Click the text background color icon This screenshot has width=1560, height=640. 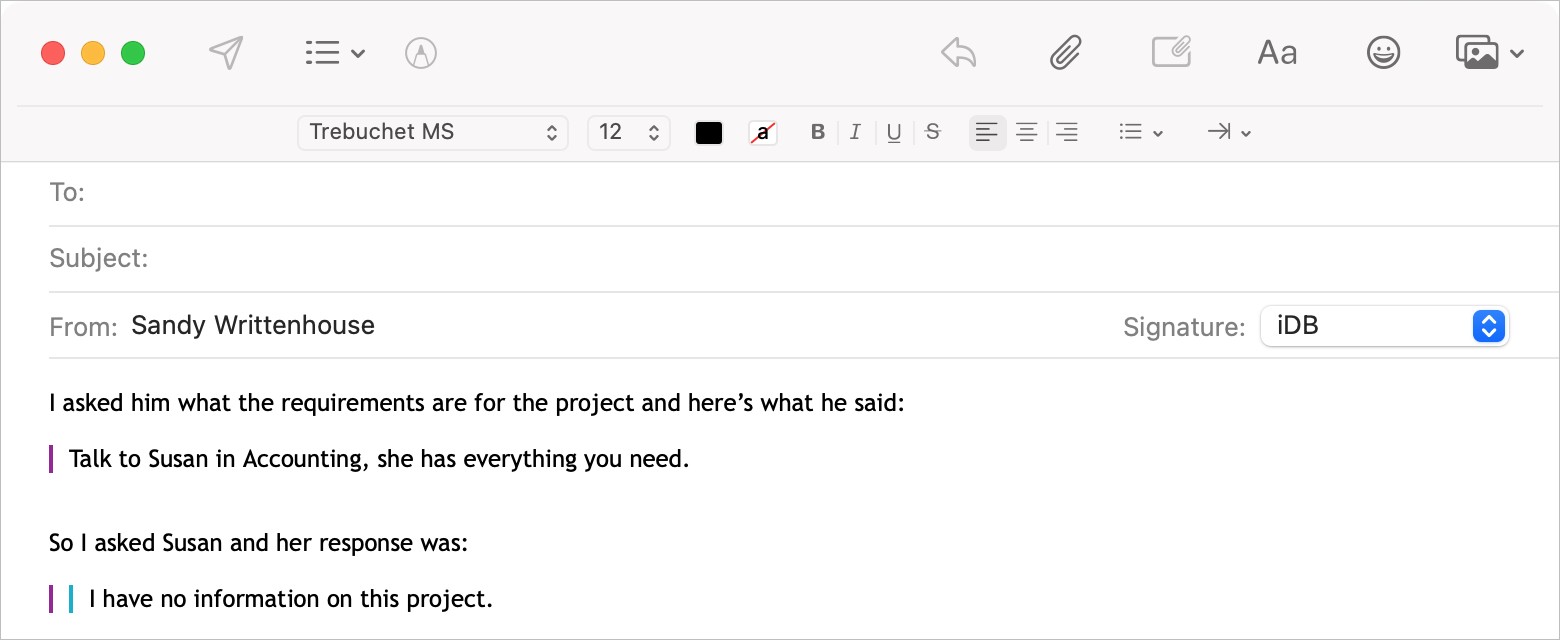pyautogui.click(x=763, y=133)
